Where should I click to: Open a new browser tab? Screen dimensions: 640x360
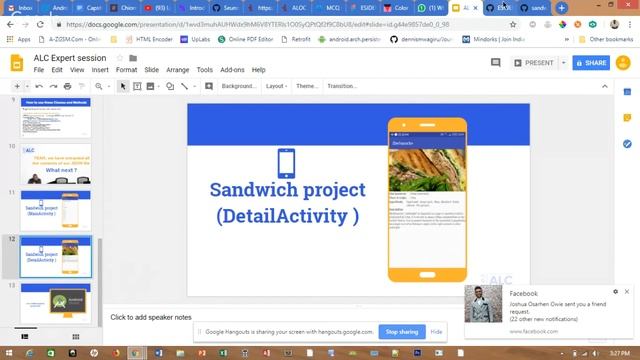coord(562,8)
